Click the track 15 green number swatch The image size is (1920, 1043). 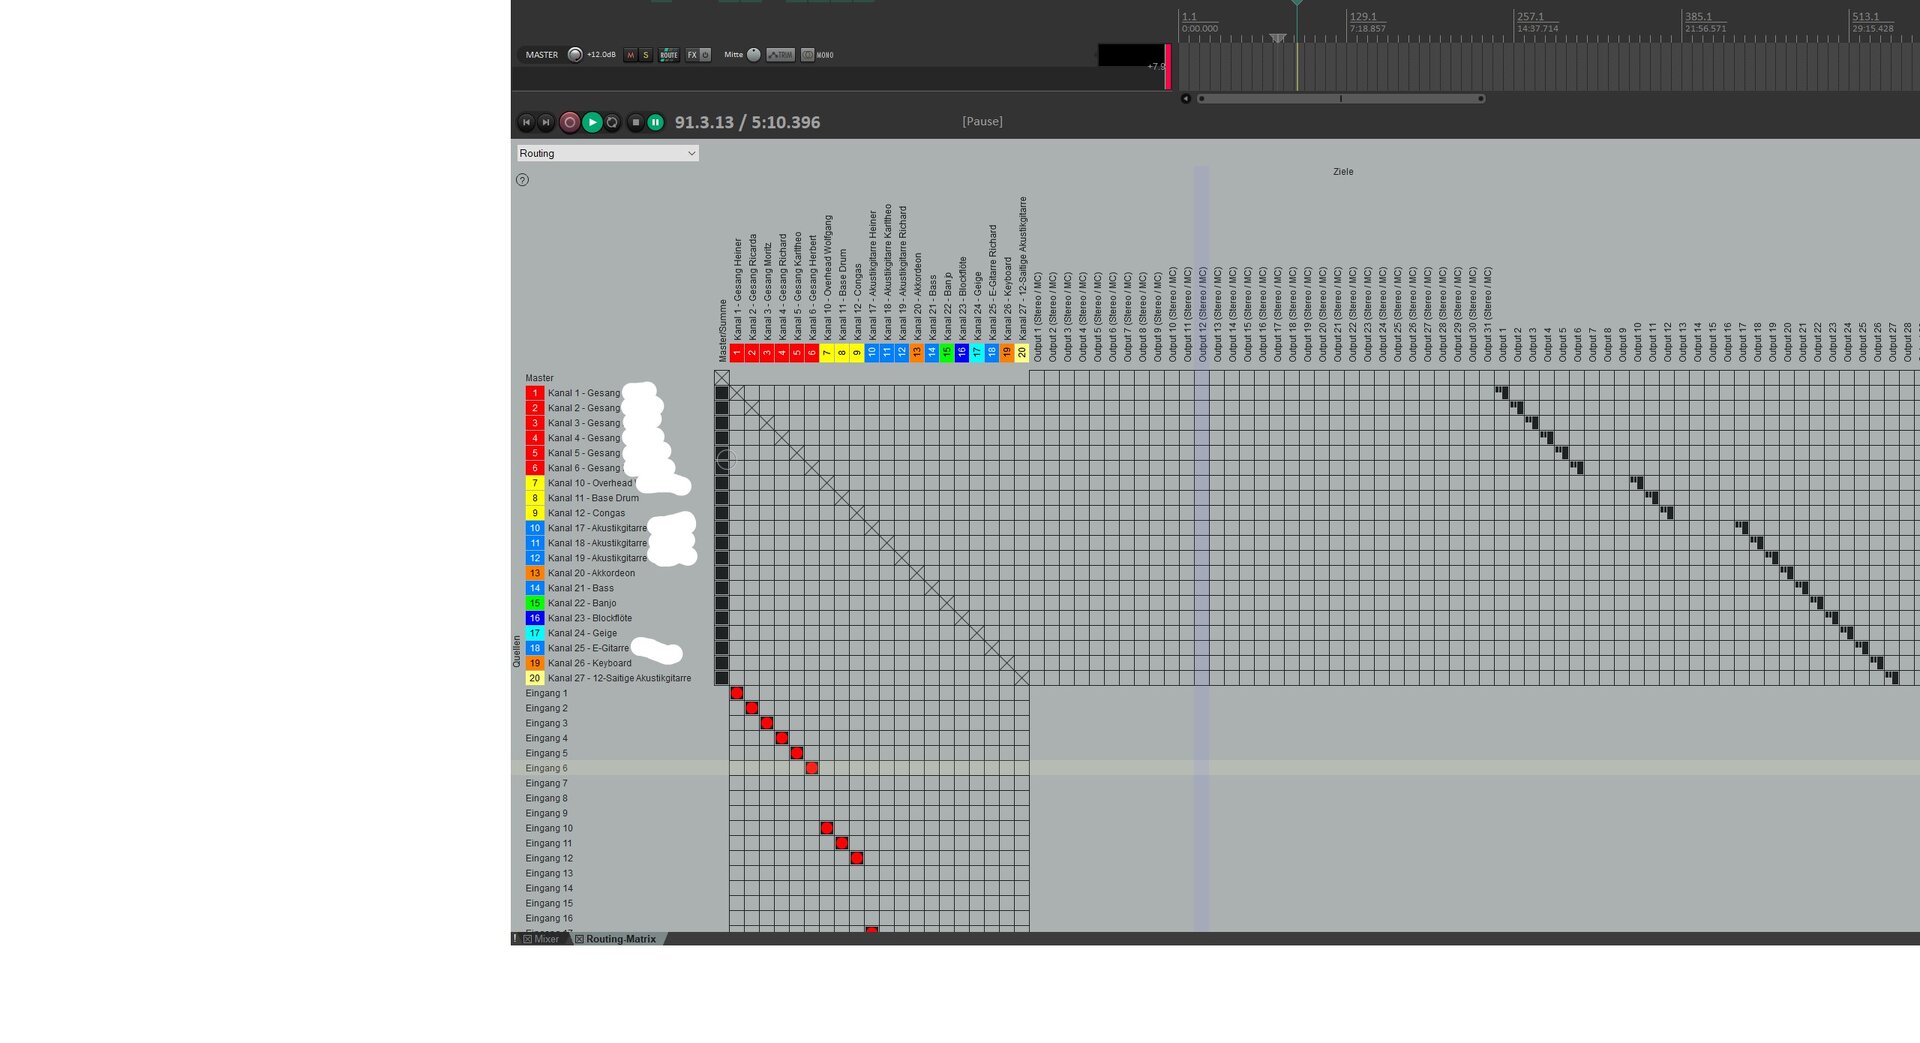point(535,603)
